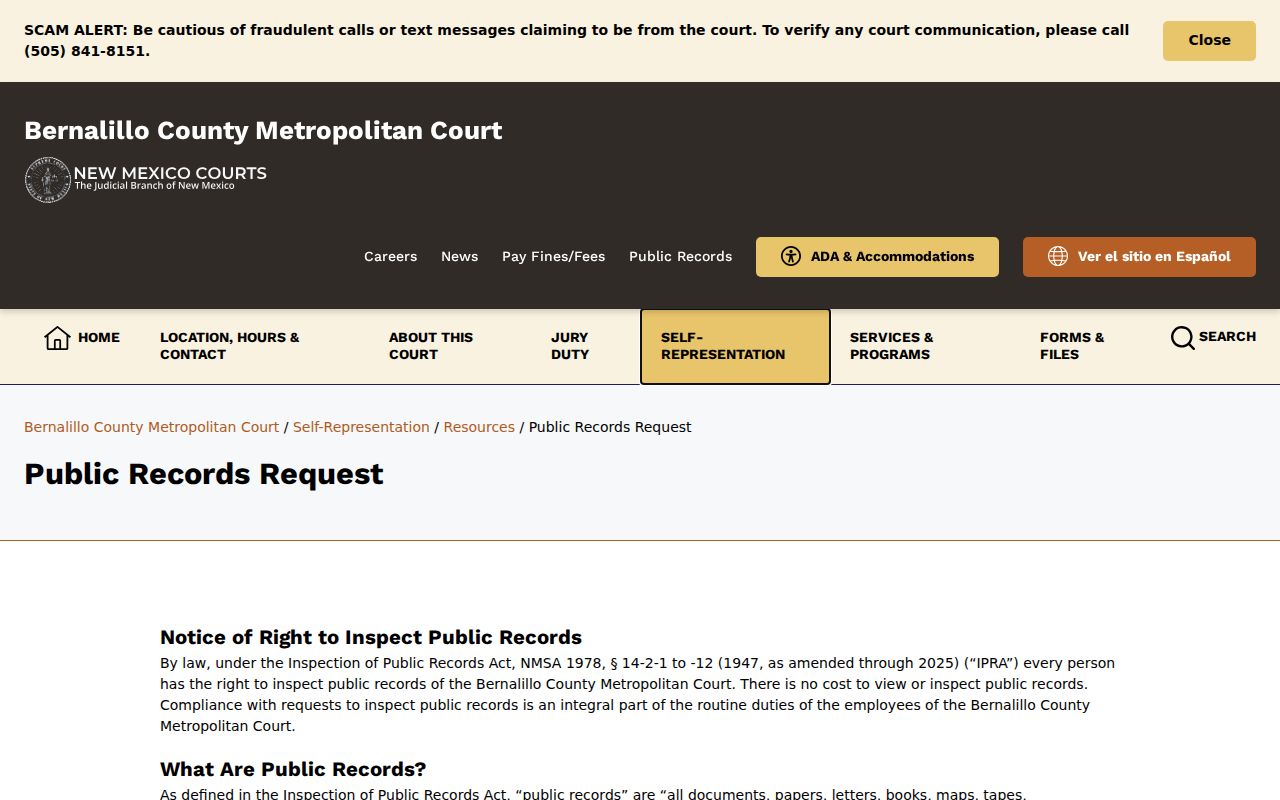Click the Public Records Request breadcrumb text
This screenshot has height=800, width=1280.
610,427
